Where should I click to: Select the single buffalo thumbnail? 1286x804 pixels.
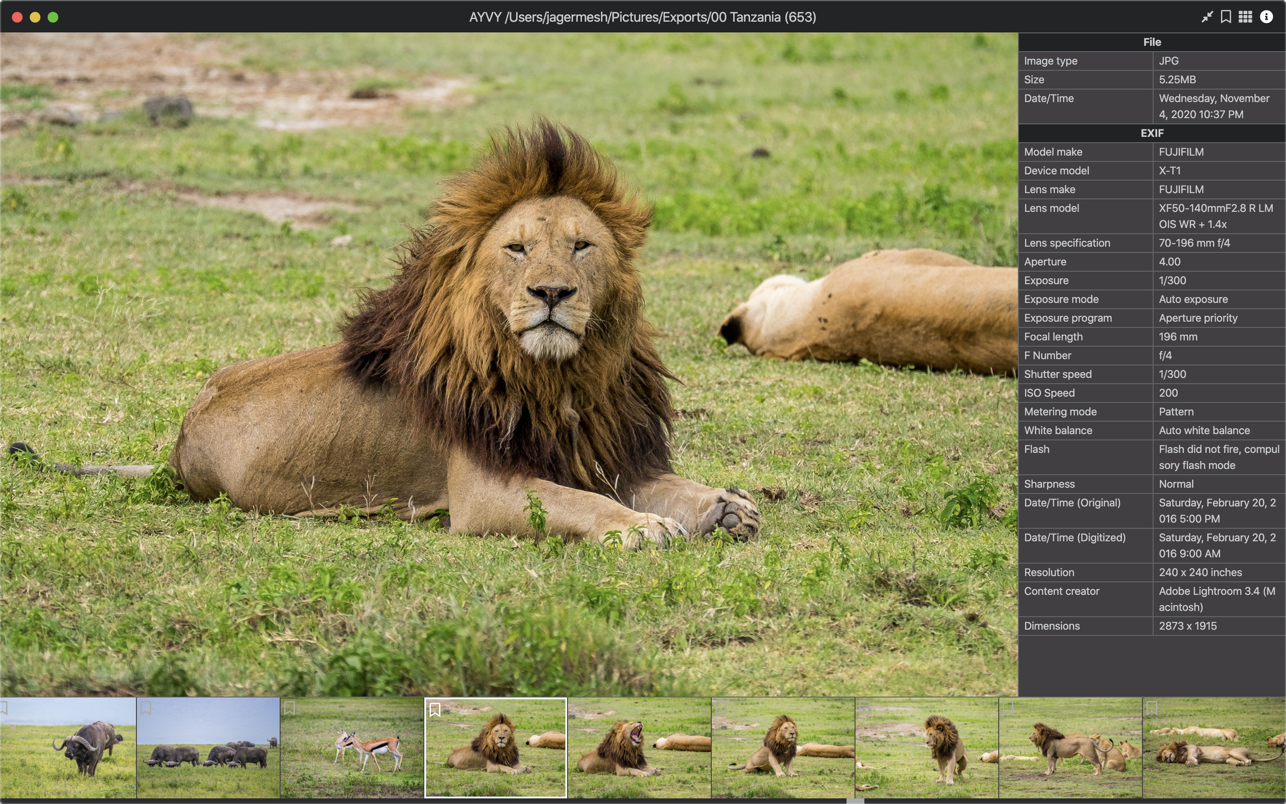tap(67, 748)
